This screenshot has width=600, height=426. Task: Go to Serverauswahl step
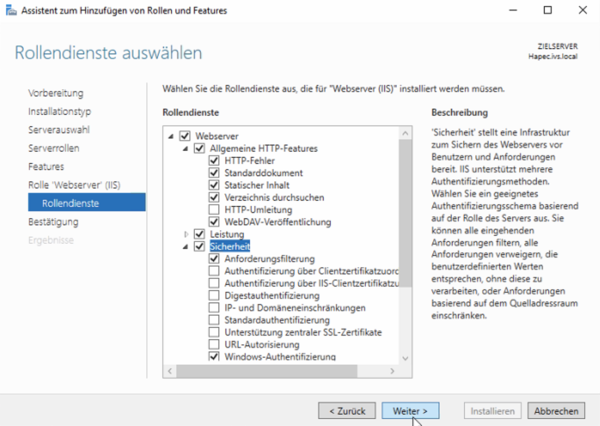[x=59, y=130]
